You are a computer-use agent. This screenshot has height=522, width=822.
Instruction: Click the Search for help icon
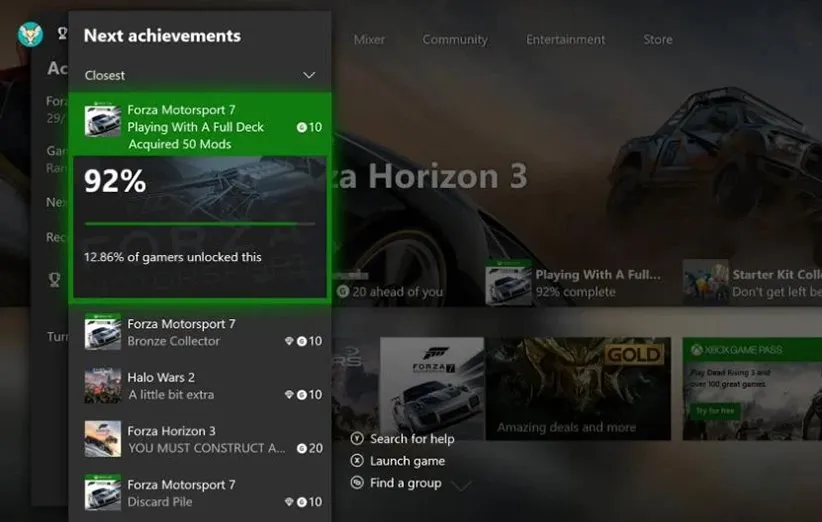coord(357,439)
